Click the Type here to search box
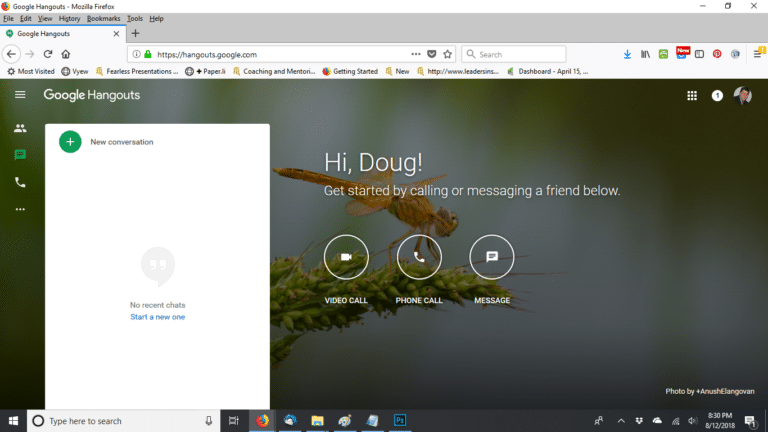Image resolution: width=768 pixels, height=432 pixels. [123, 421]
